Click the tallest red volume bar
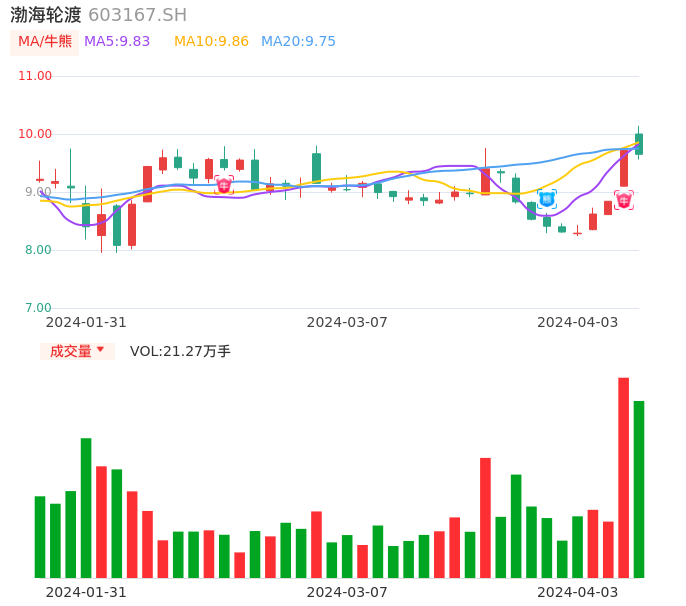 click(x=624, y=477)
